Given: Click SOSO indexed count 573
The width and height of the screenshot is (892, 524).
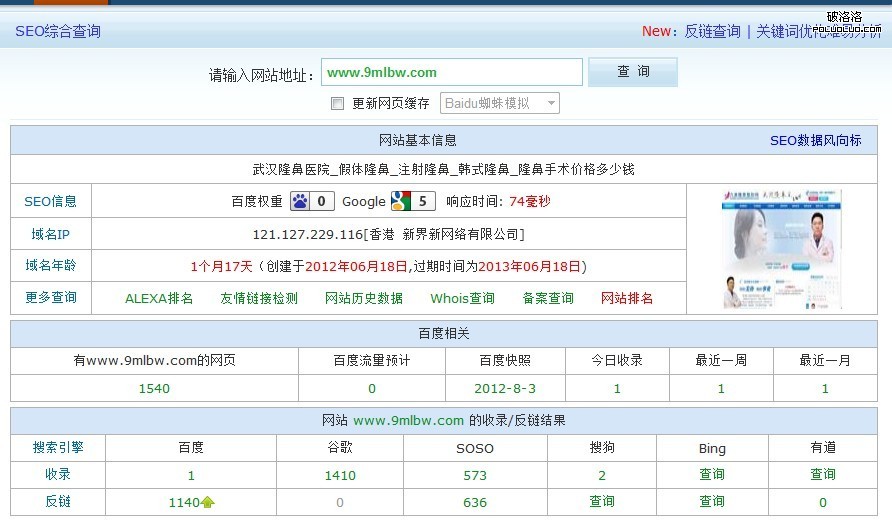Looking at the screenshot, I should (x=475, y=475).
